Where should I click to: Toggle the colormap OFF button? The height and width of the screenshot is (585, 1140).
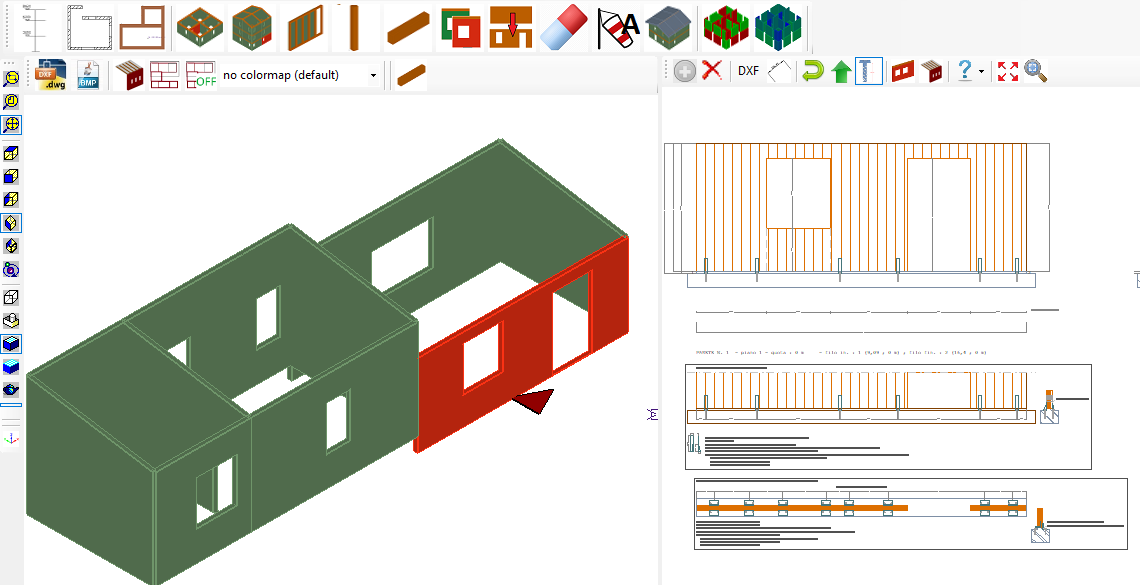pos(201,75)
